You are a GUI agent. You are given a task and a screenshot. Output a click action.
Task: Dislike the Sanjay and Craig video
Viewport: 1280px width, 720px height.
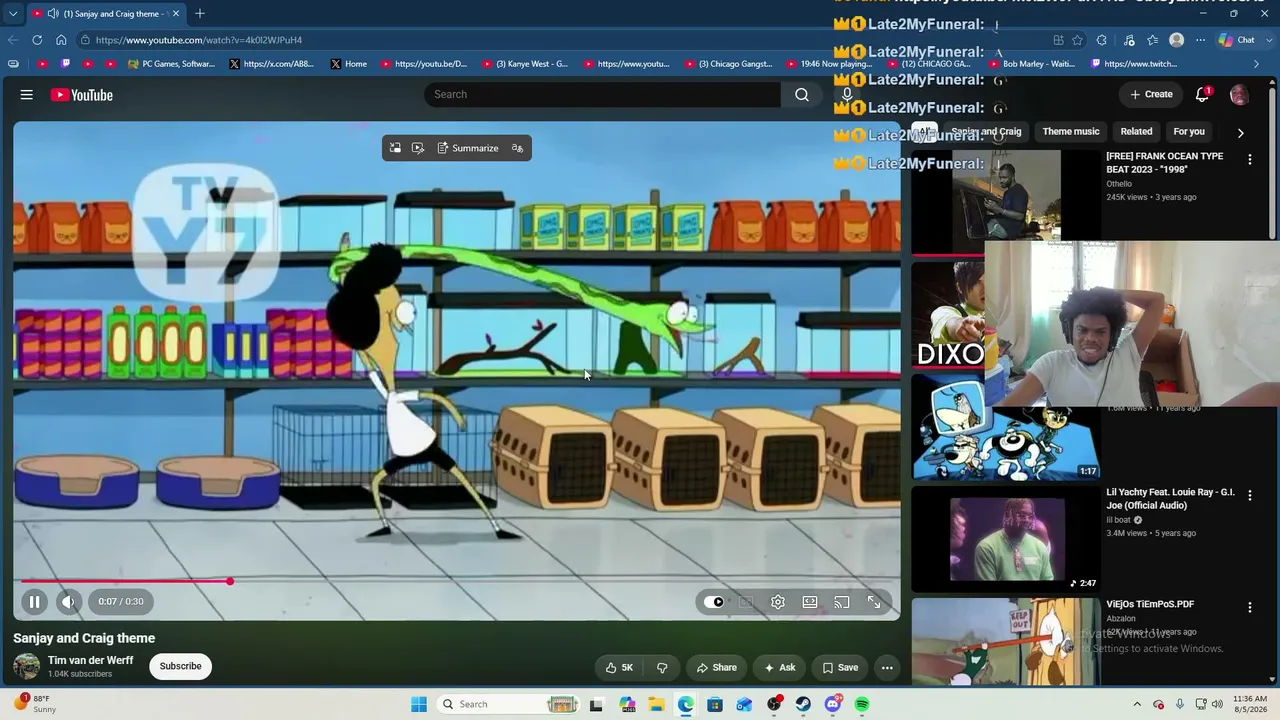click(662, 667)
